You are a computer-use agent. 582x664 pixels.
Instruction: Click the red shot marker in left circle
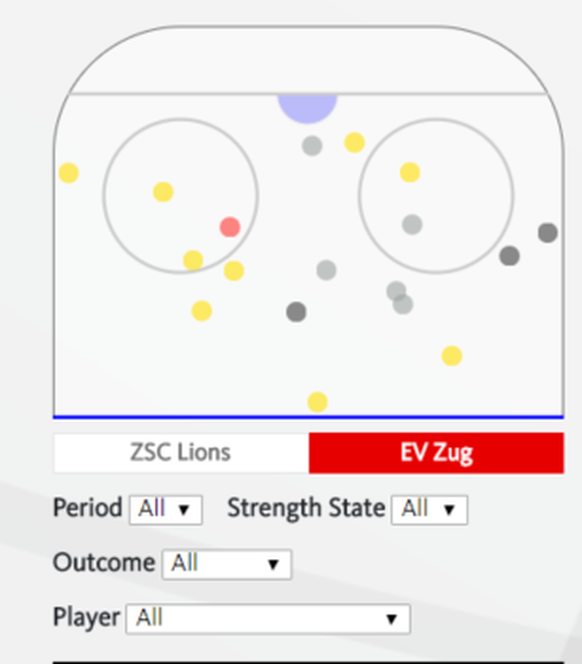pos(230,227)
